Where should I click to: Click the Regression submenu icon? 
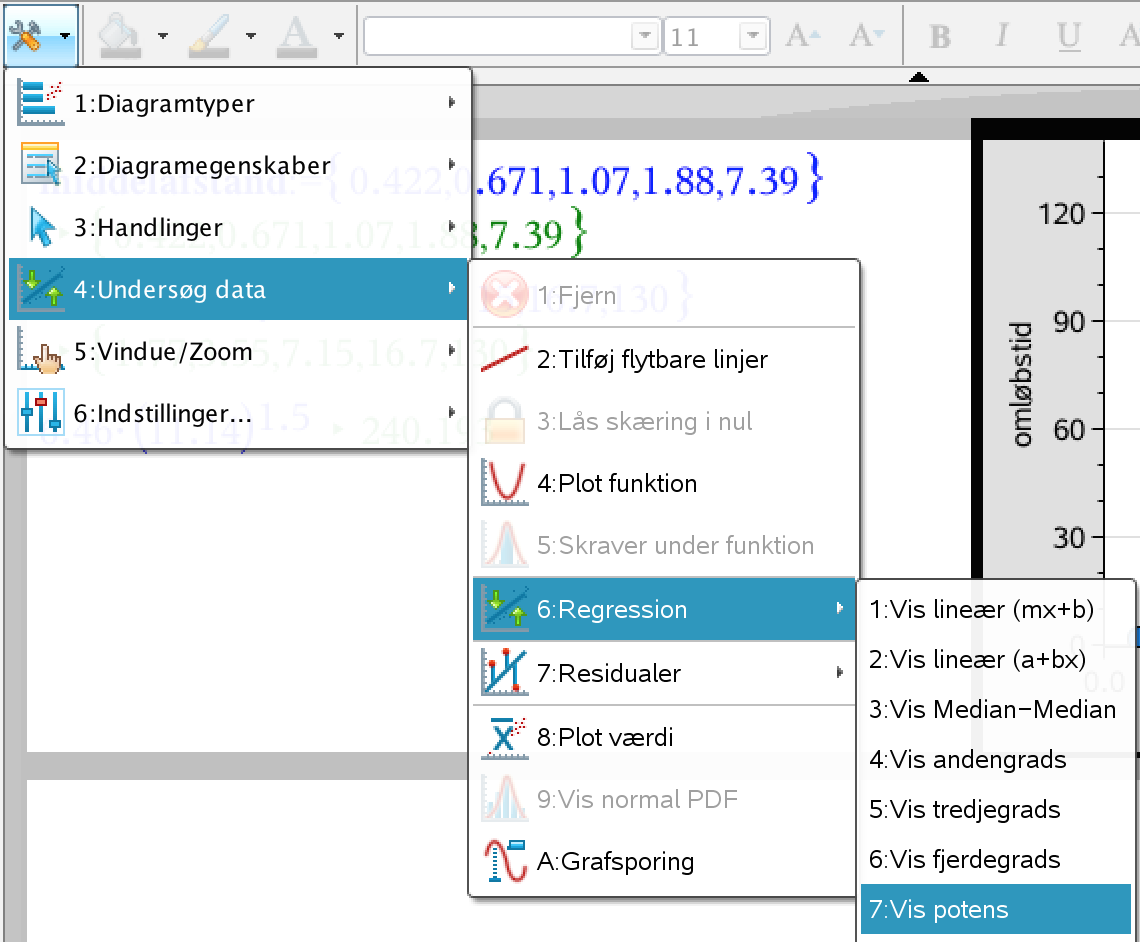(x=505, y=609)
